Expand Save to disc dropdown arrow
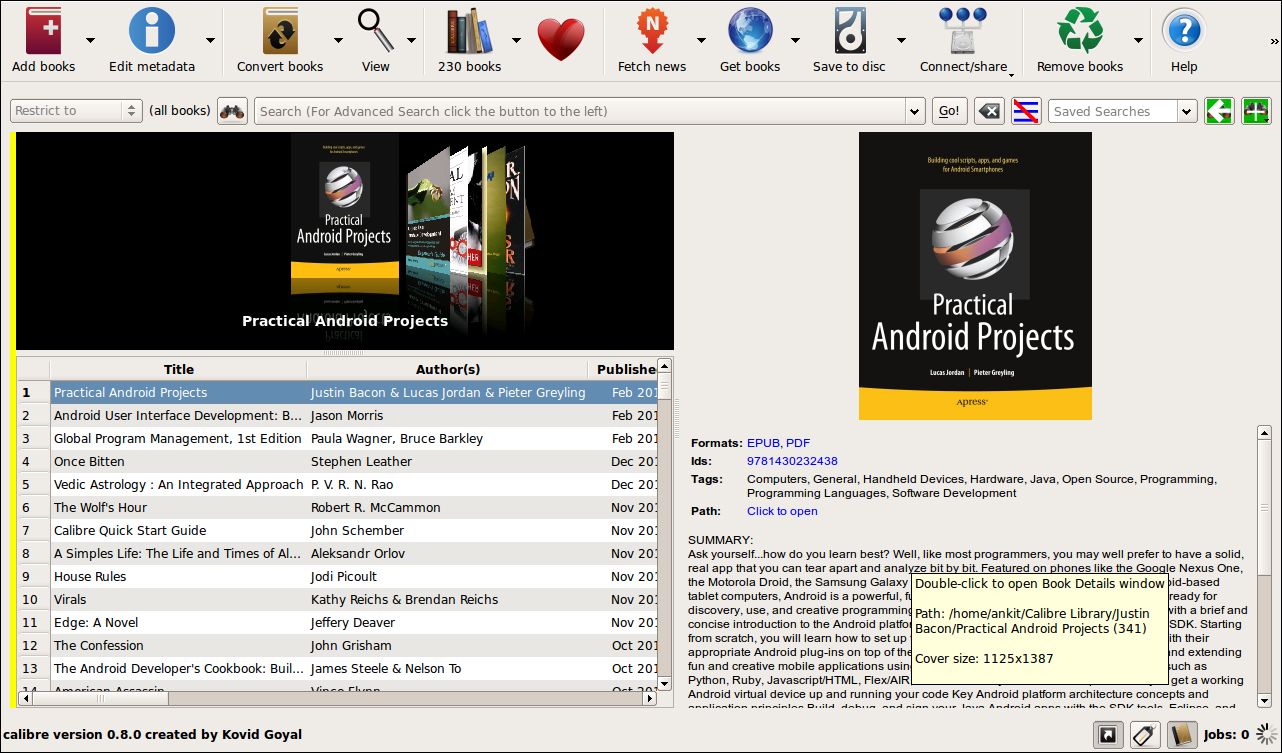 click(x=901, y=41)
